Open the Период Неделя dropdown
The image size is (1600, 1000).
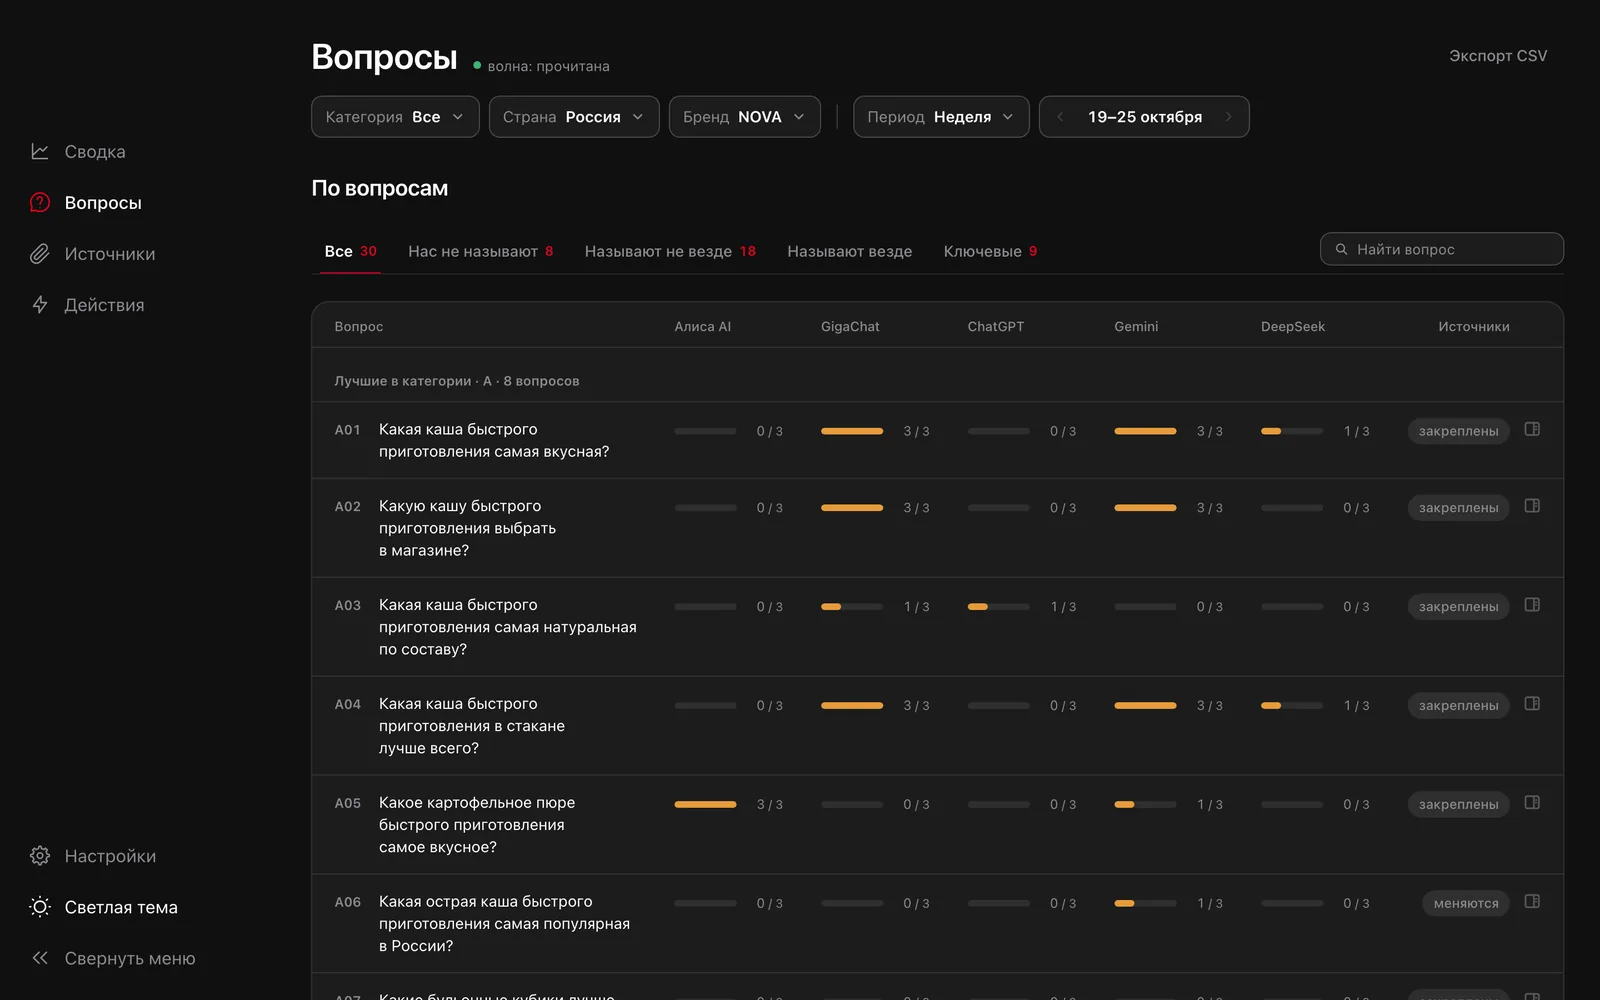[x=941, y=117]
